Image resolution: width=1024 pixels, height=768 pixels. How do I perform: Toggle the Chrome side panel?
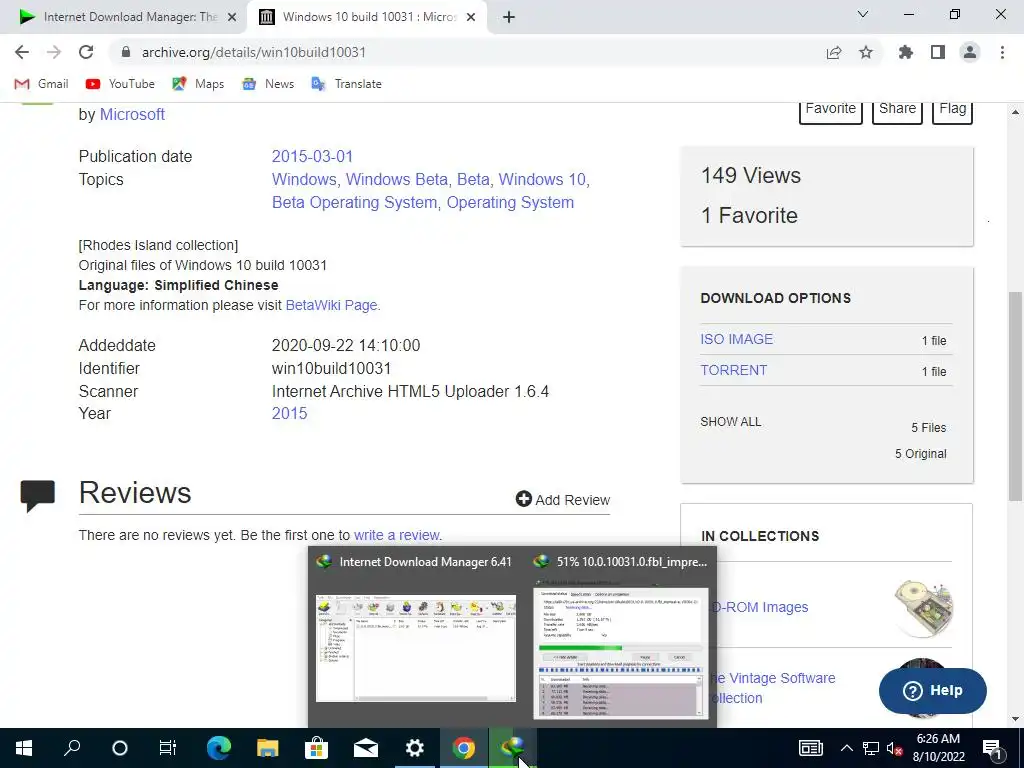point(938,52)
